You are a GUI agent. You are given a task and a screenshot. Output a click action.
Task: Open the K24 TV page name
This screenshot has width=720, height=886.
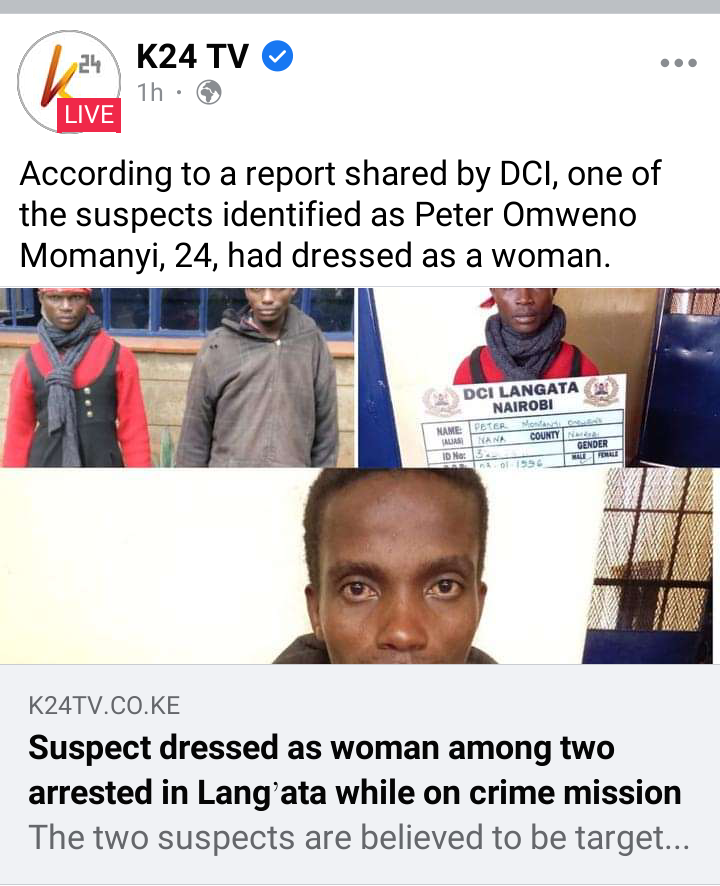click(x=192, y=56)
